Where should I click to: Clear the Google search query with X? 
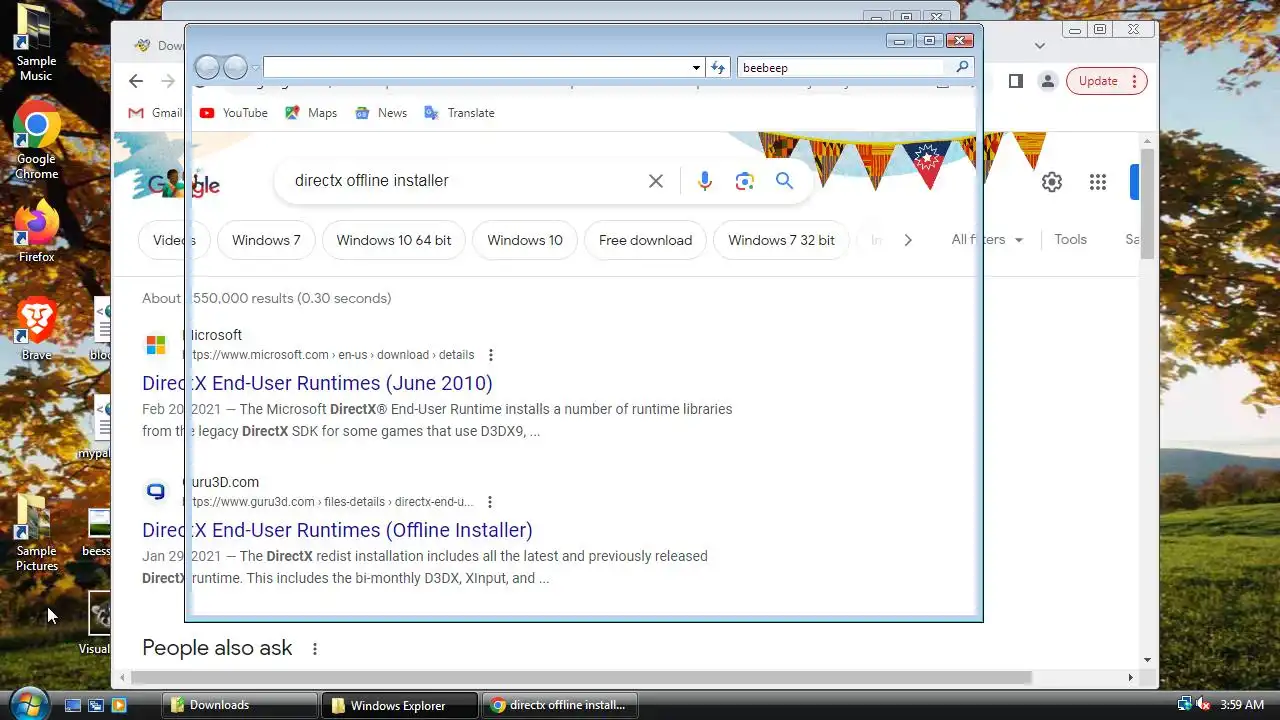pos(656,181)
